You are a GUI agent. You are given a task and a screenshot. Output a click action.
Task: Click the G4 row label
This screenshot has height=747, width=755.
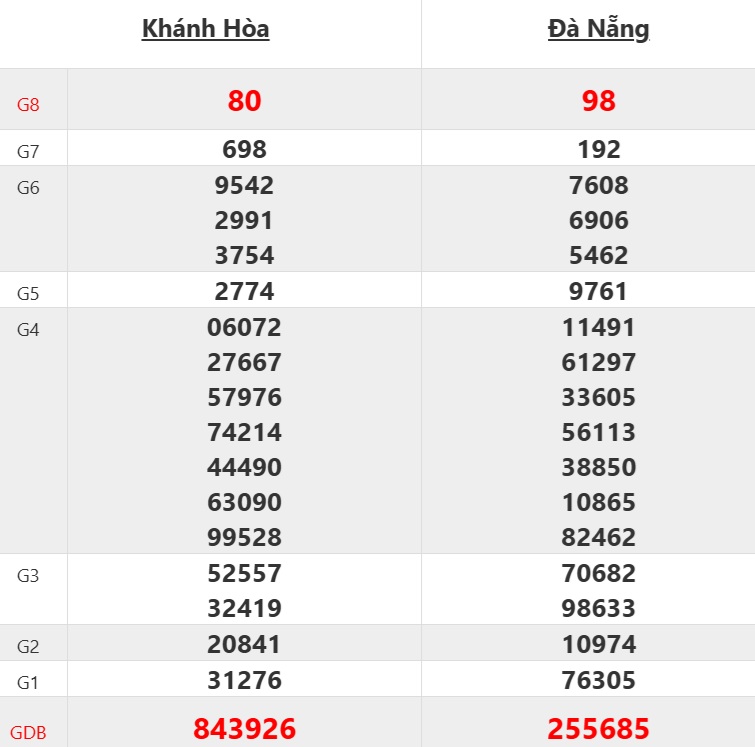pyautogui.click(x=28, y=330)
